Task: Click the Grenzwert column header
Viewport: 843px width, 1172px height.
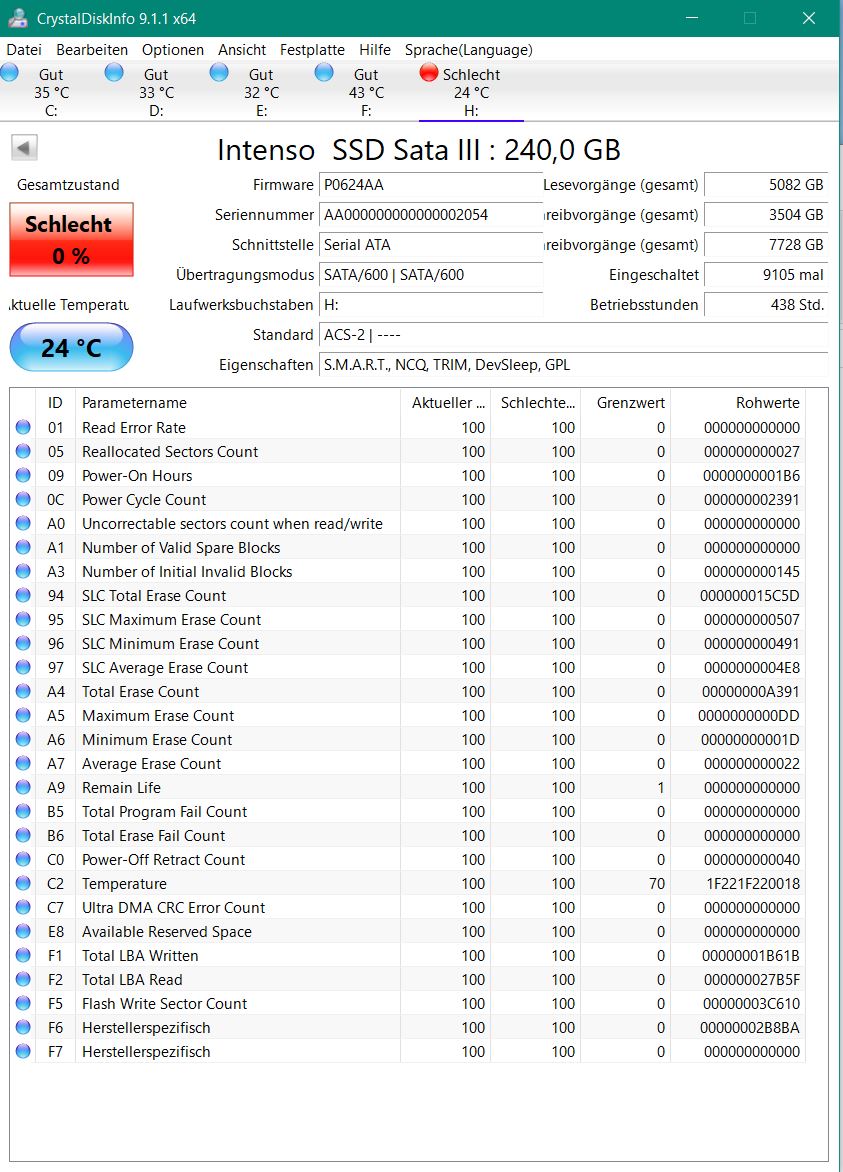Action: tap(626, 403)
